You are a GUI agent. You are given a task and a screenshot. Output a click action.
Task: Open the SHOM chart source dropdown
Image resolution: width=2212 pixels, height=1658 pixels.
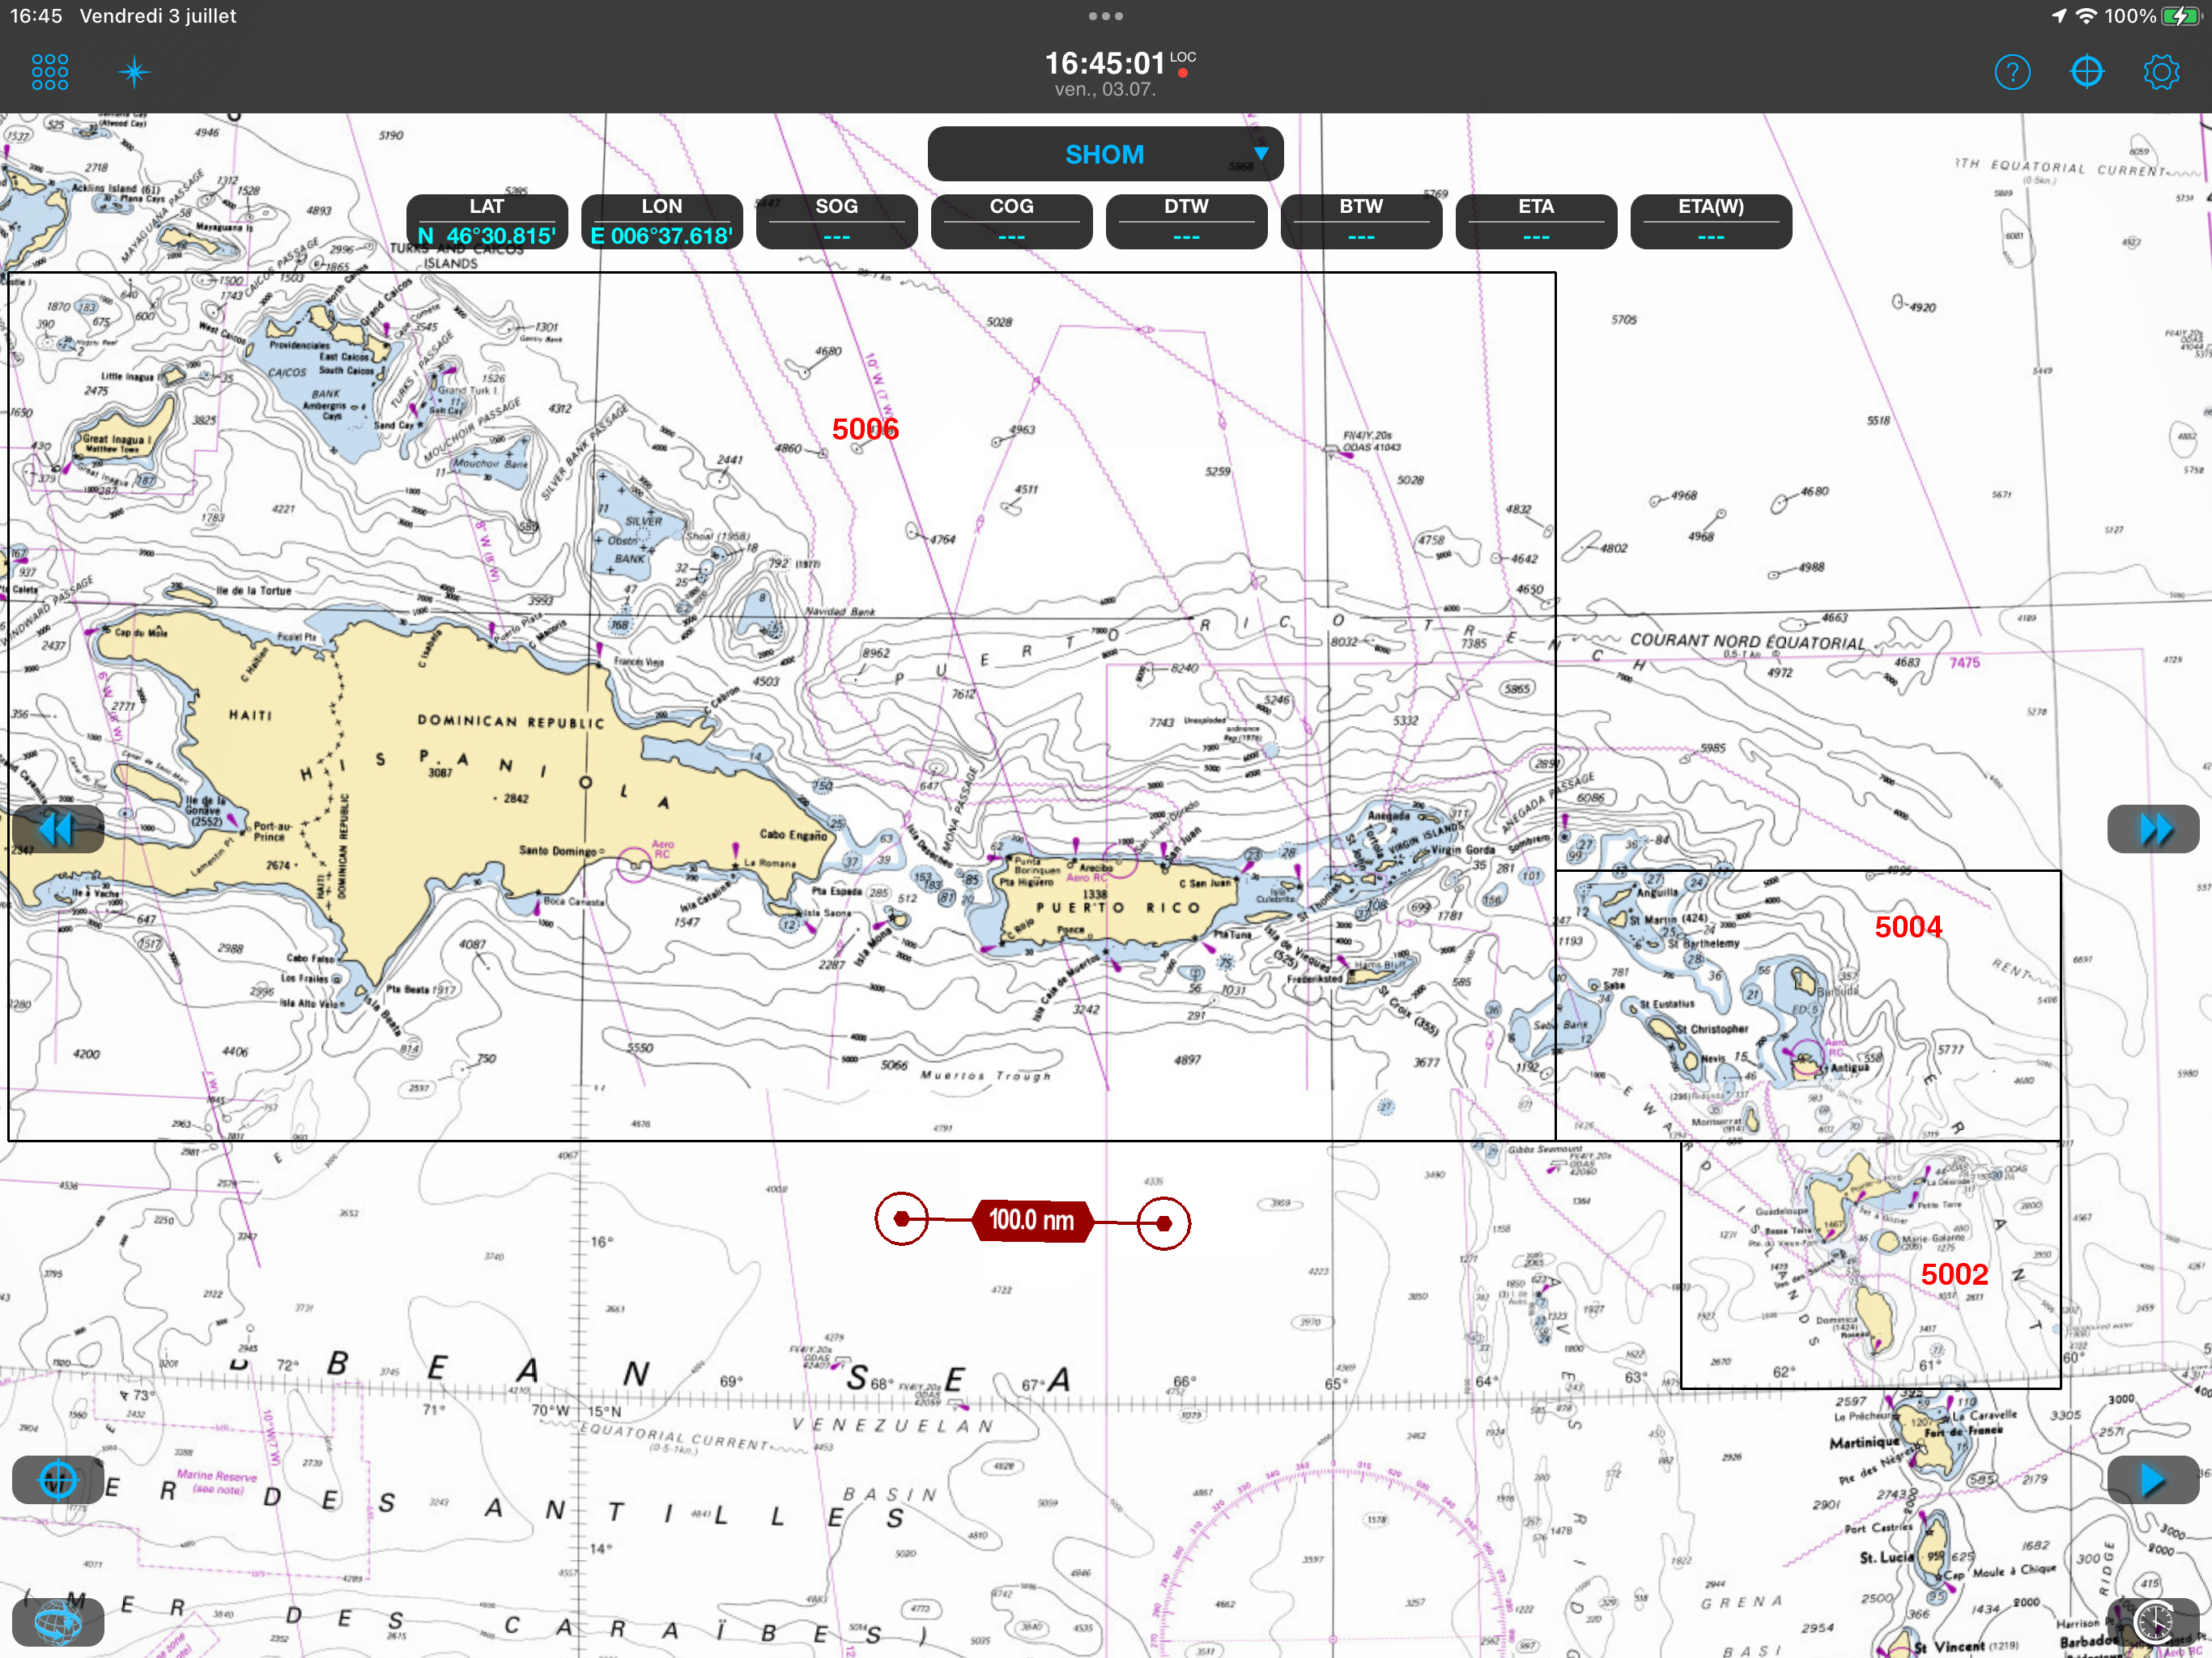coord(1105,154)
